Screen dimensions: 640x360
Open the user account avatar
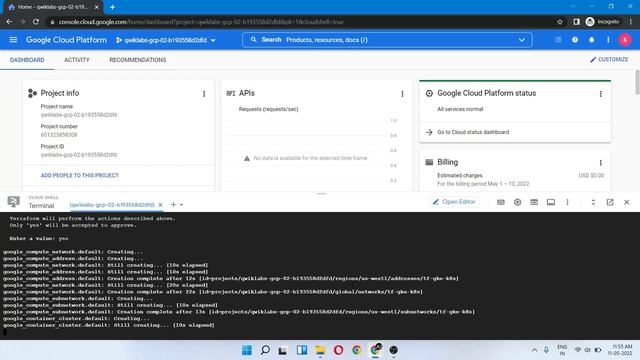tap(625, 40)
